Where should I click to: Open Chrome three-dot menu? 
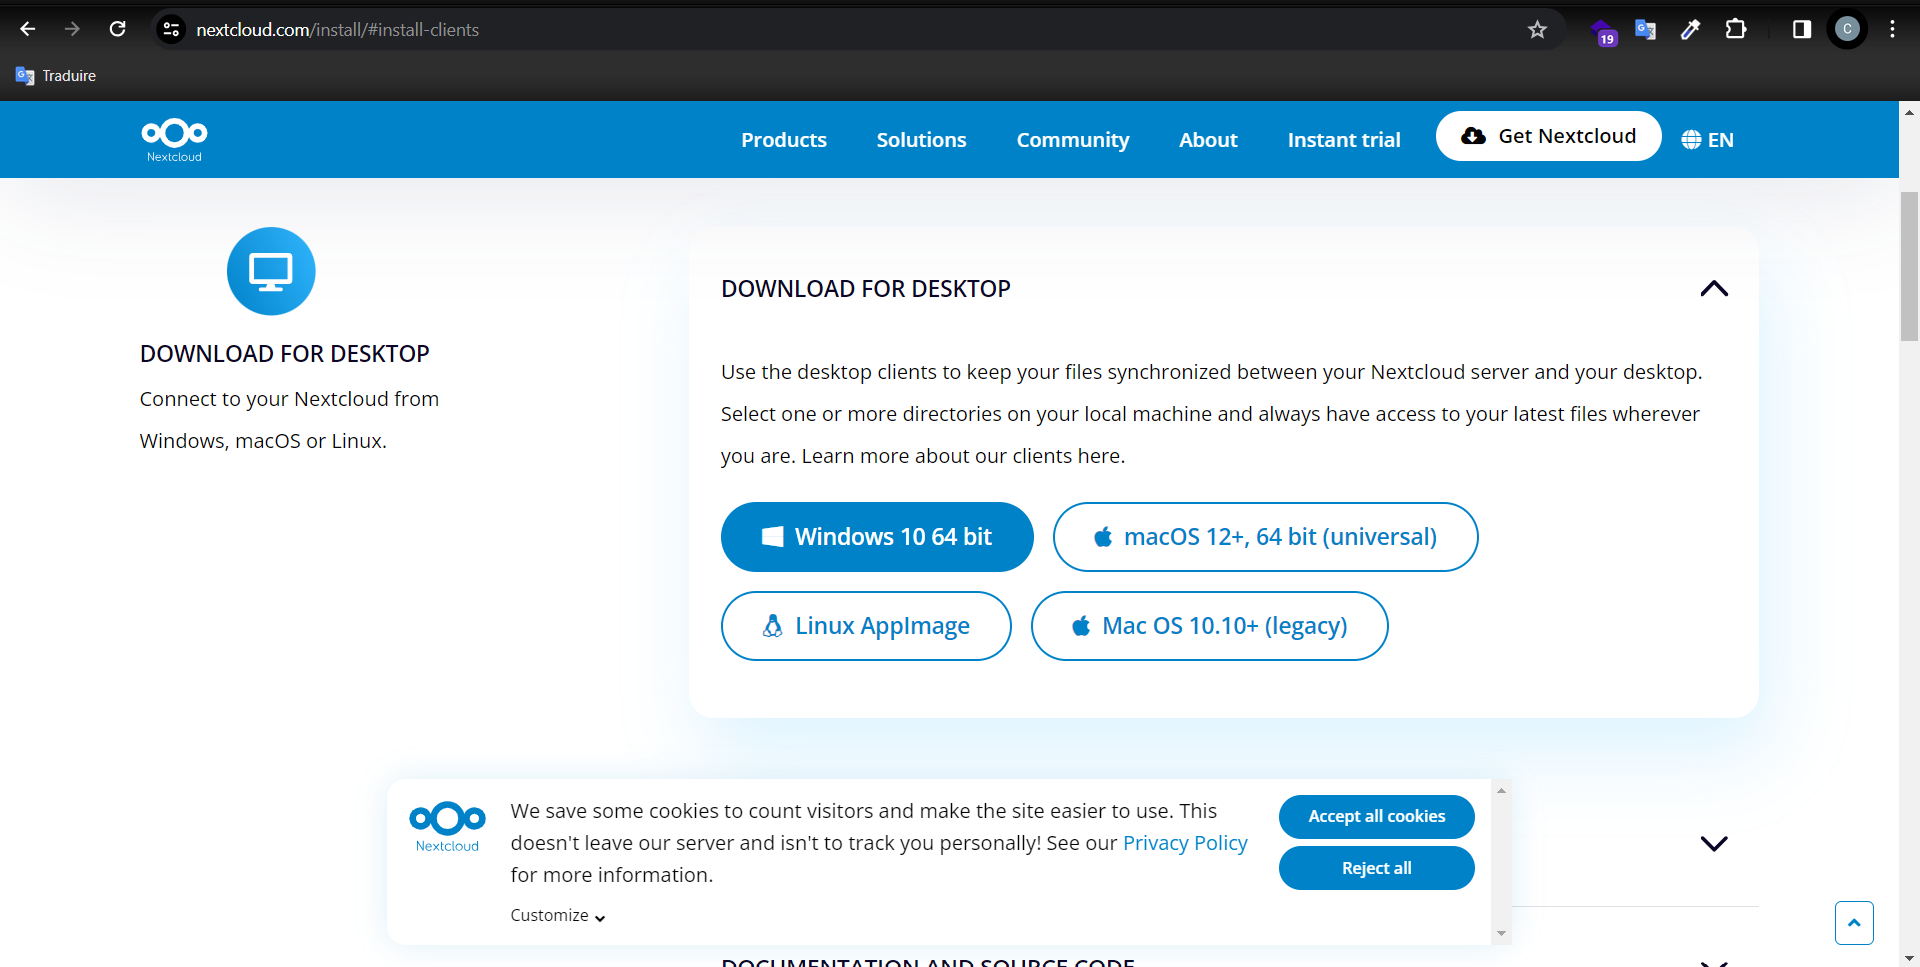[x=1892, y=29]
